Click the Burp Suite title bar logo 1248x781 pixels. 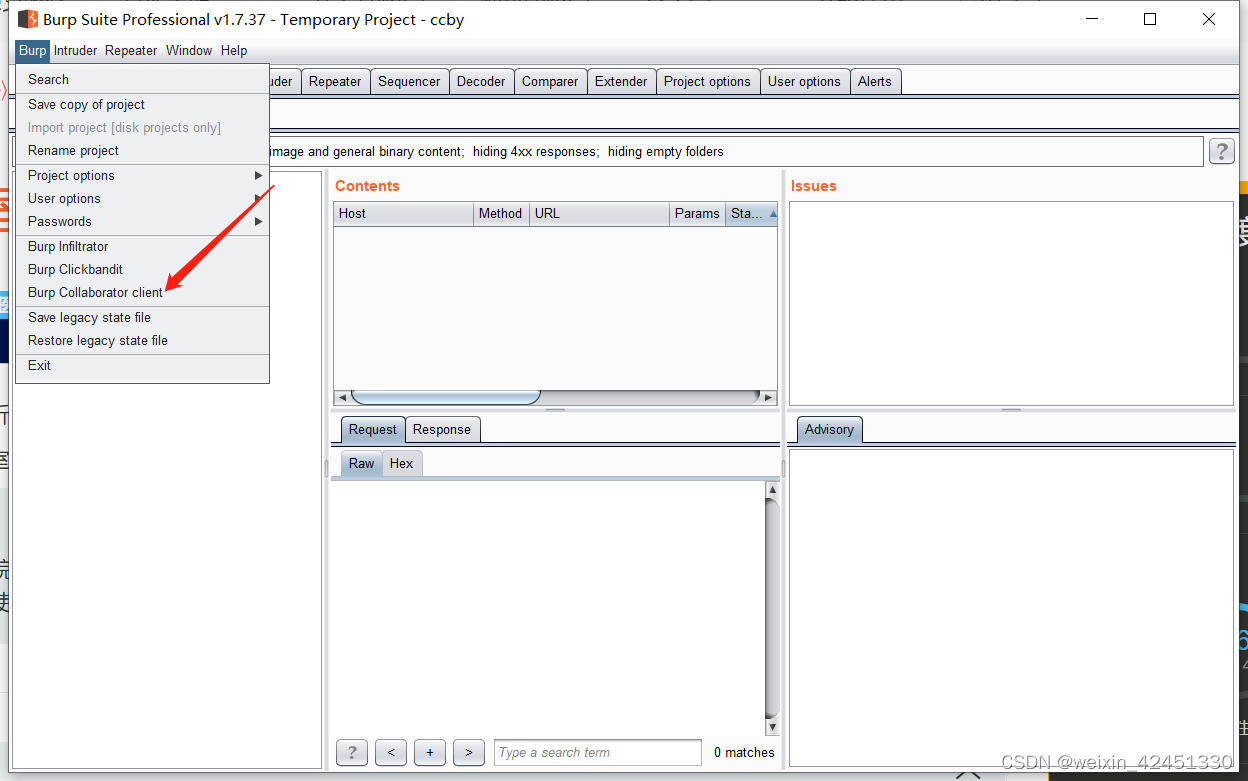coord(28,19)
